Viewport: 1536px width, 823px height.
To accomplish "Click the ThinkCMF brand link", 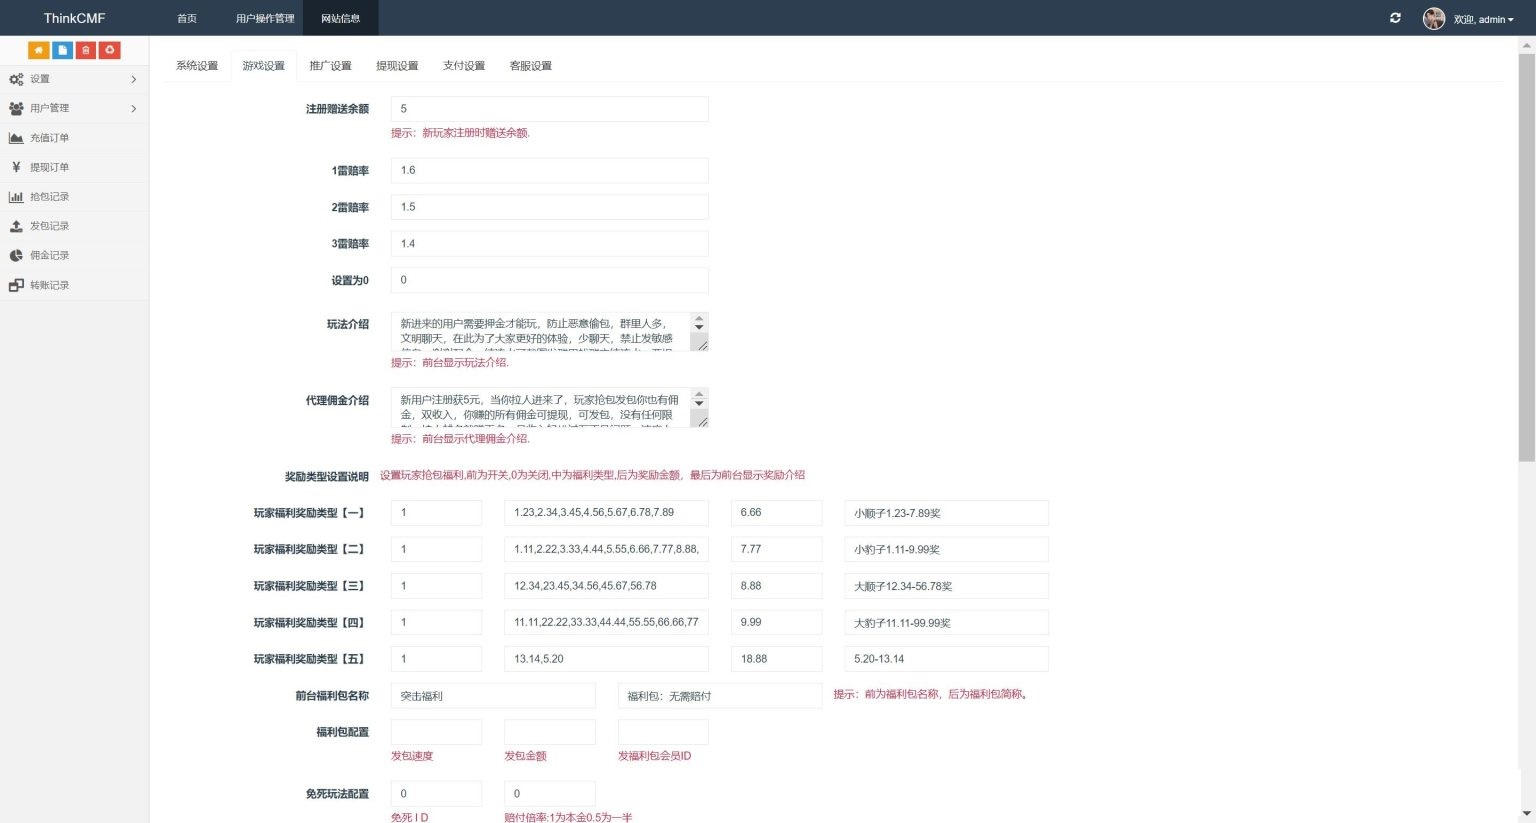I will point(74,18).
